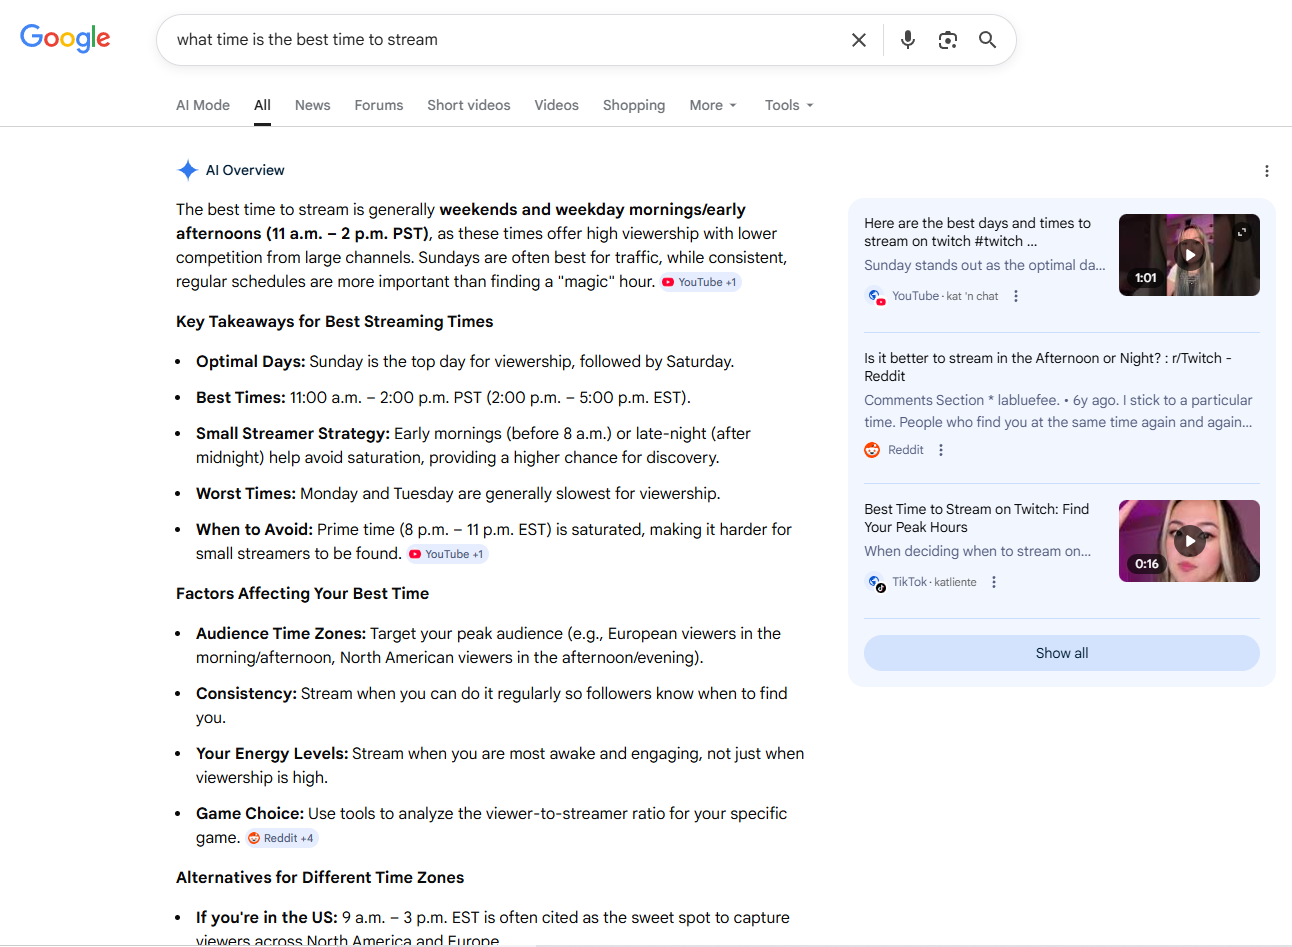Expand the Tools dropdown
The image size is (1292, 947).
pyautogui.click(x=789, y=105)
